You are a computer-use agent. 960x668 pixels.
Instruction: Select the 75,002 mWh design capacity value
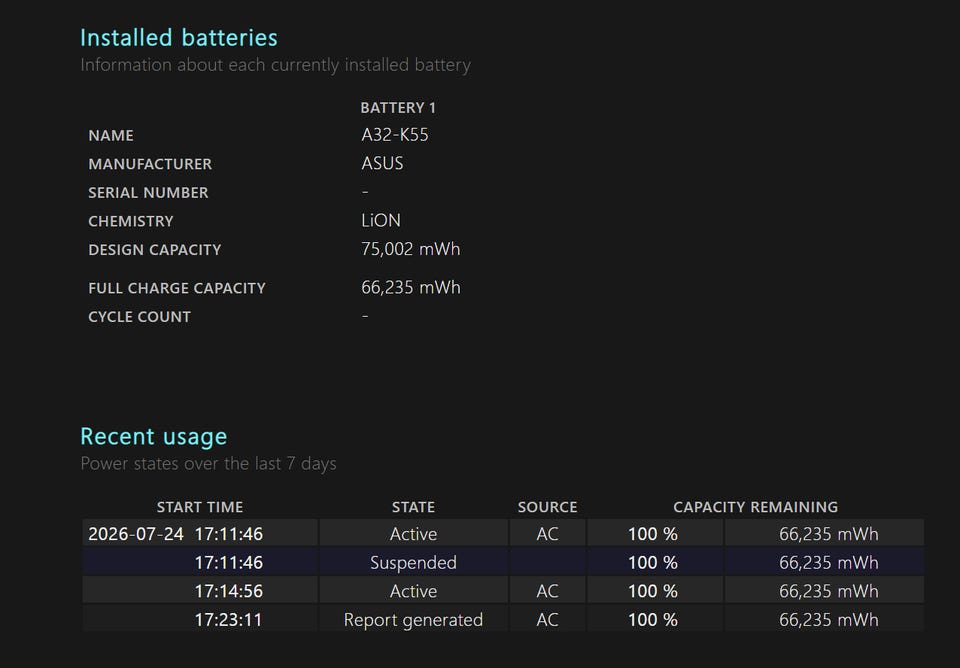(411, 249)
